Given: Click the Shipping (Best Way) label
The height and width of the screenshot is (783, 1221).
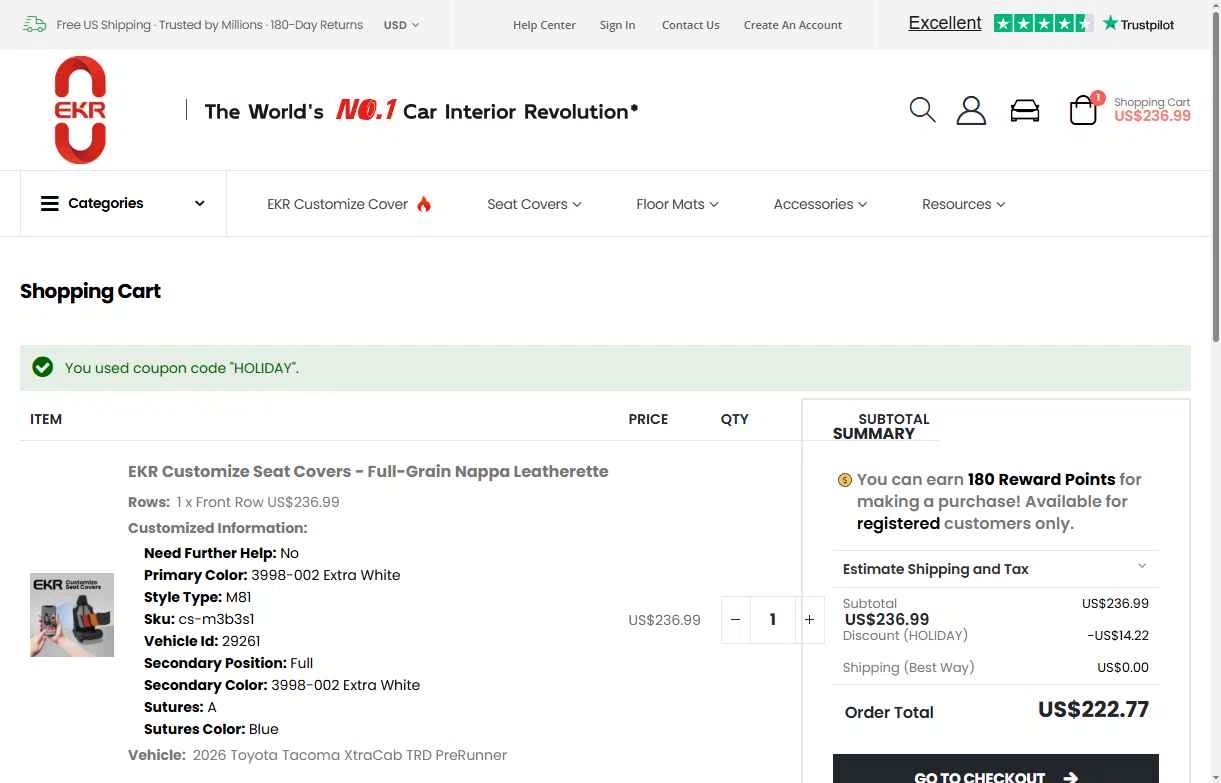Looking at the screenshot, I should (908, 667).
